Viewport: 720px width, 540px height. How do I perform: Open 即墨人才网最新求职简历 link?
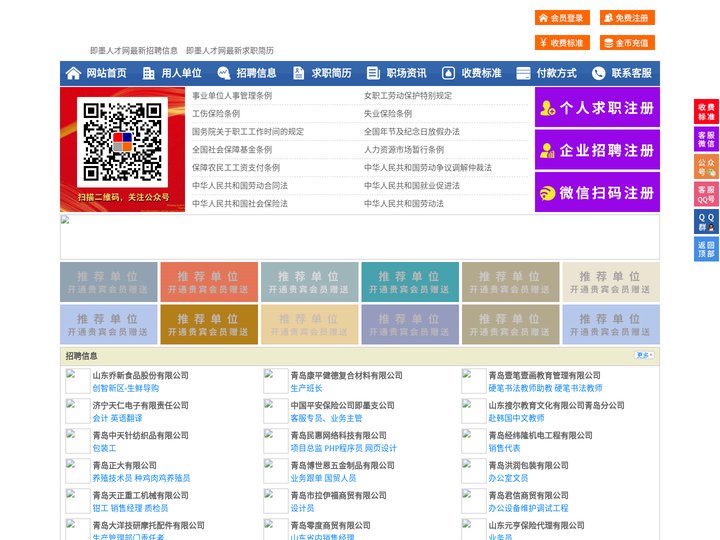coord(230,51)
